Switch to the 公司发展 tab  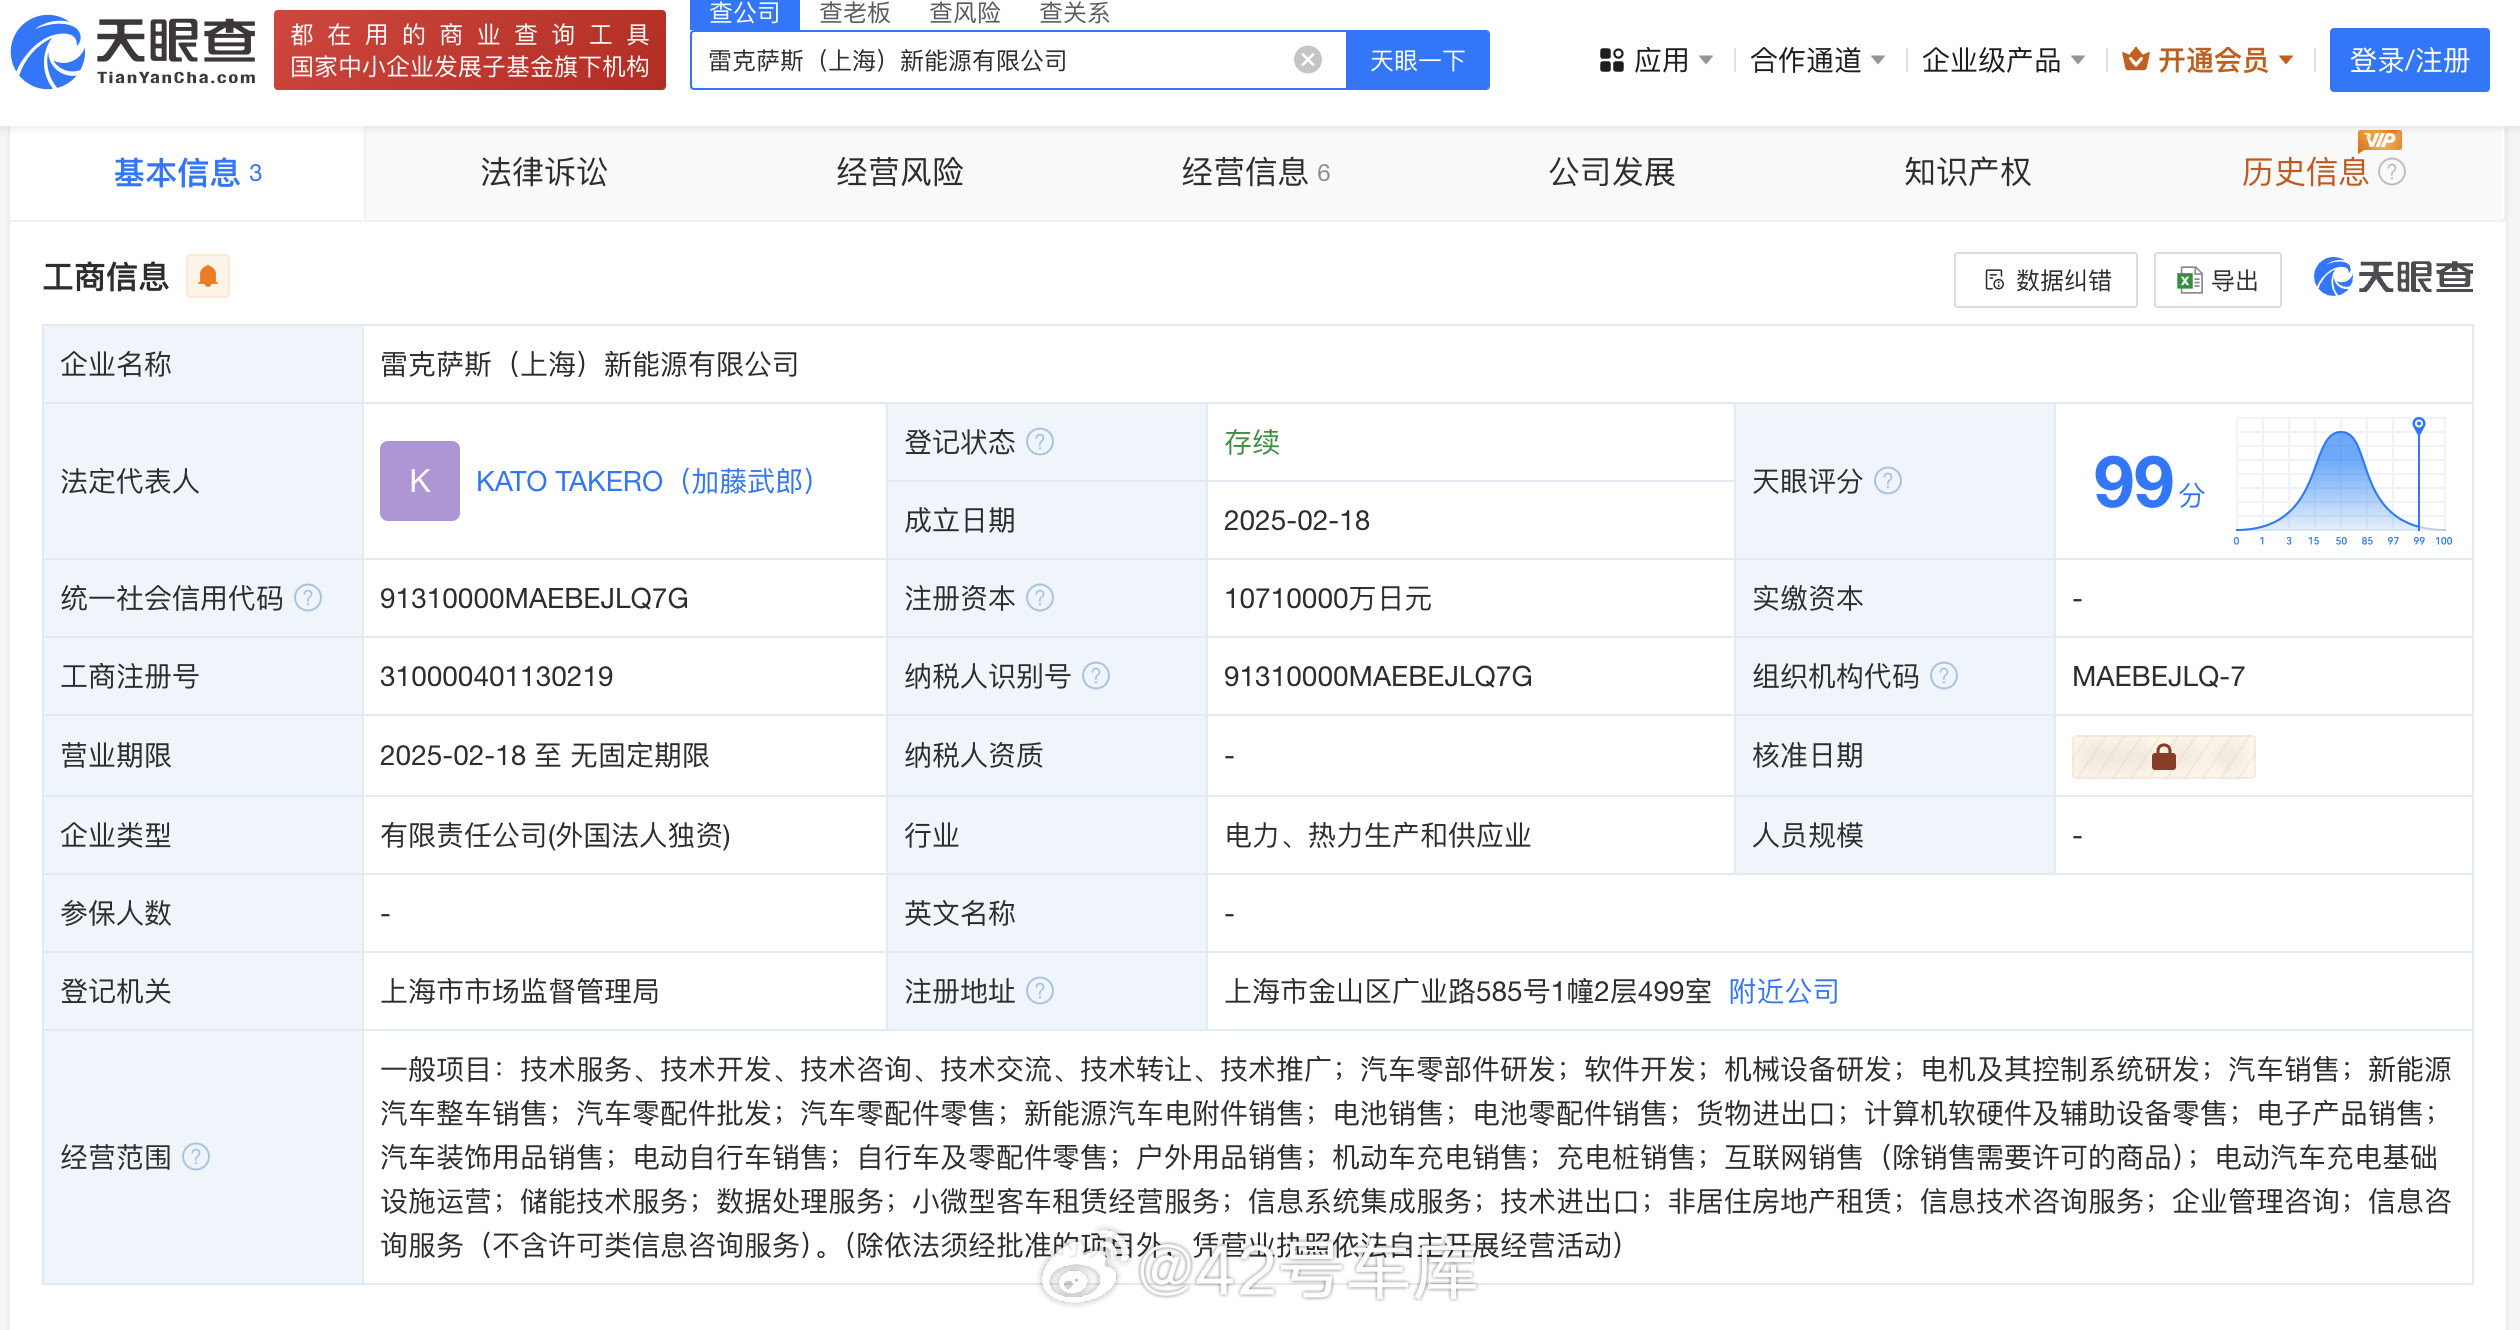(1612, 173)
